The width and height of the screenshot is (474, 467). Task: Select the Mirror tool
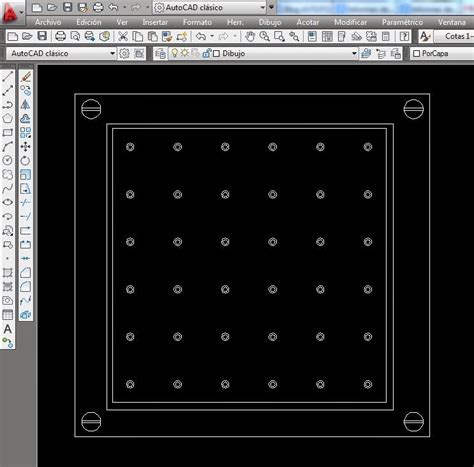[25, 104]
